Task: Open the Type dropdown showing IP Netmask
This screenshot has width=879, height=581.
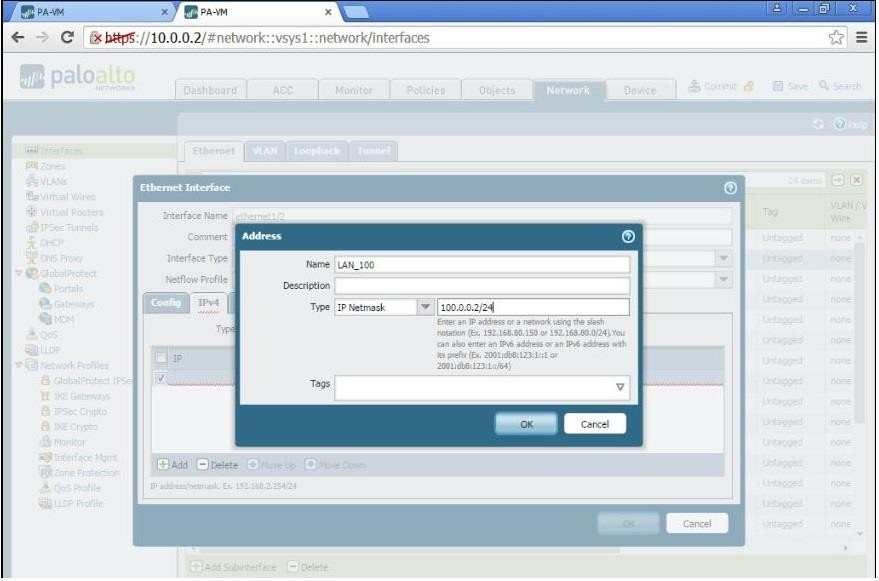Action: [424, 307]
